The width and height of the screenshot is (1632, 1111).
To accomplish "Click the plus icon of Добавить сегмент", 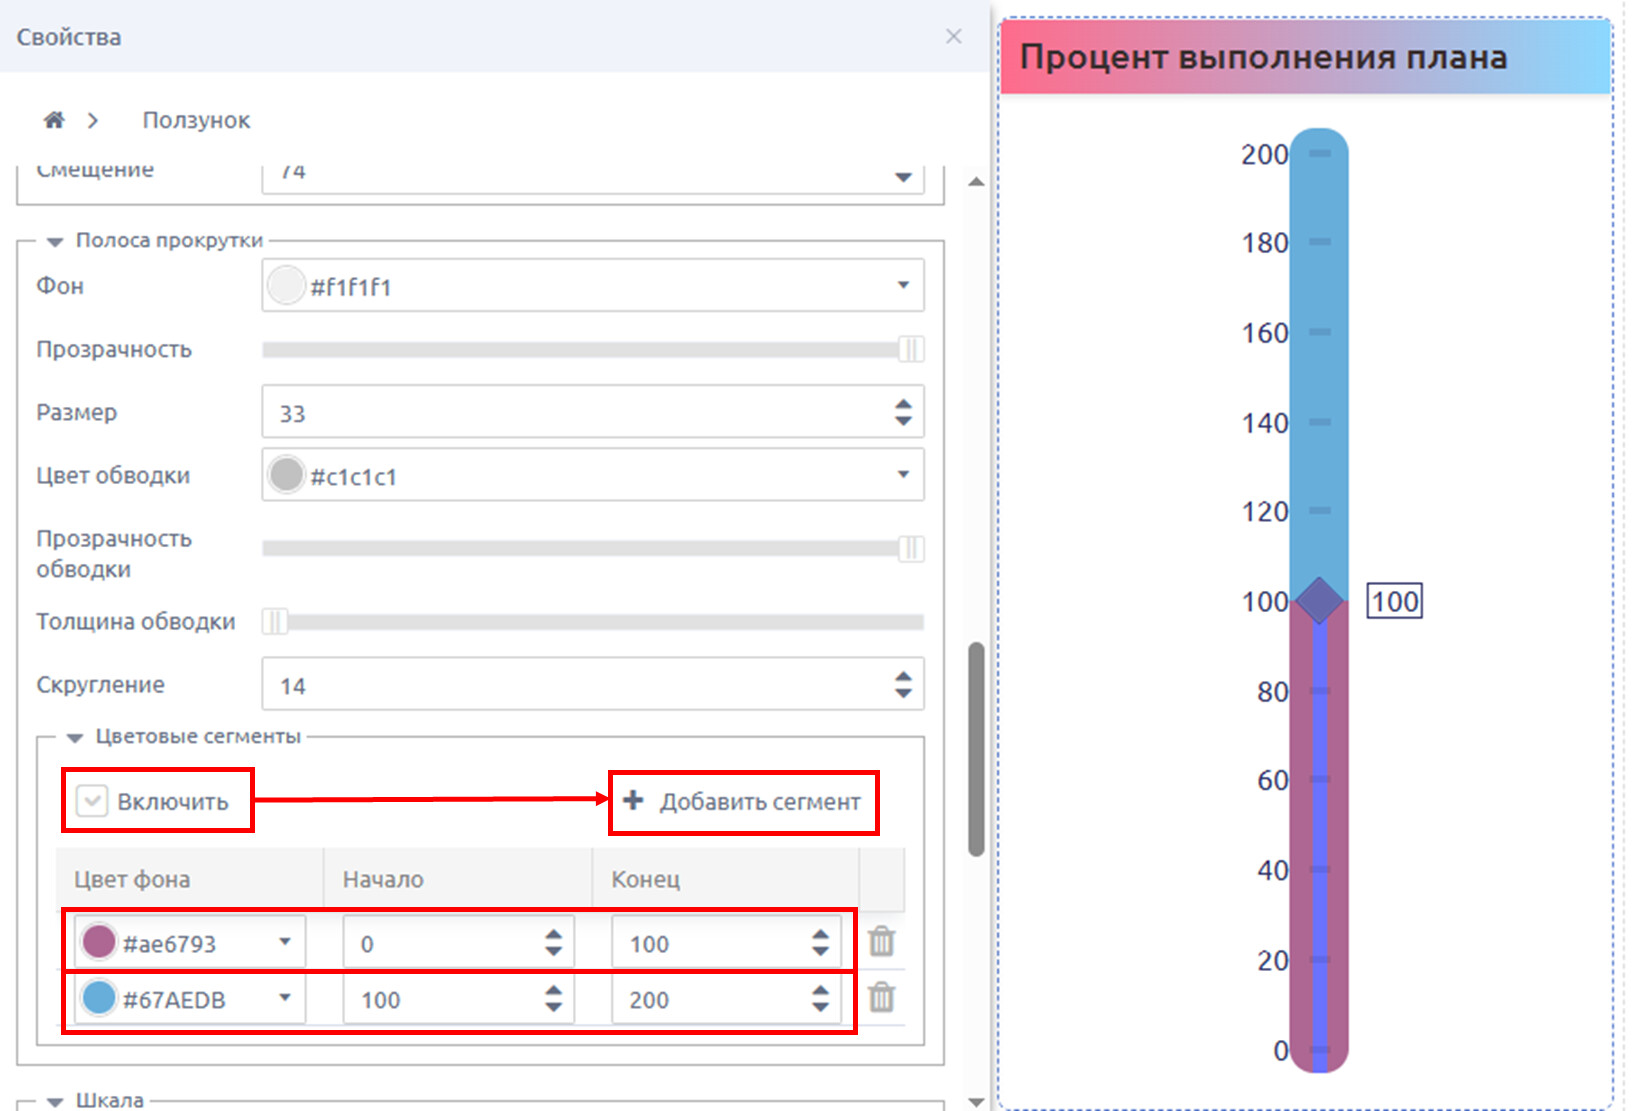I will pyautogui.click(x=633, y=800).
